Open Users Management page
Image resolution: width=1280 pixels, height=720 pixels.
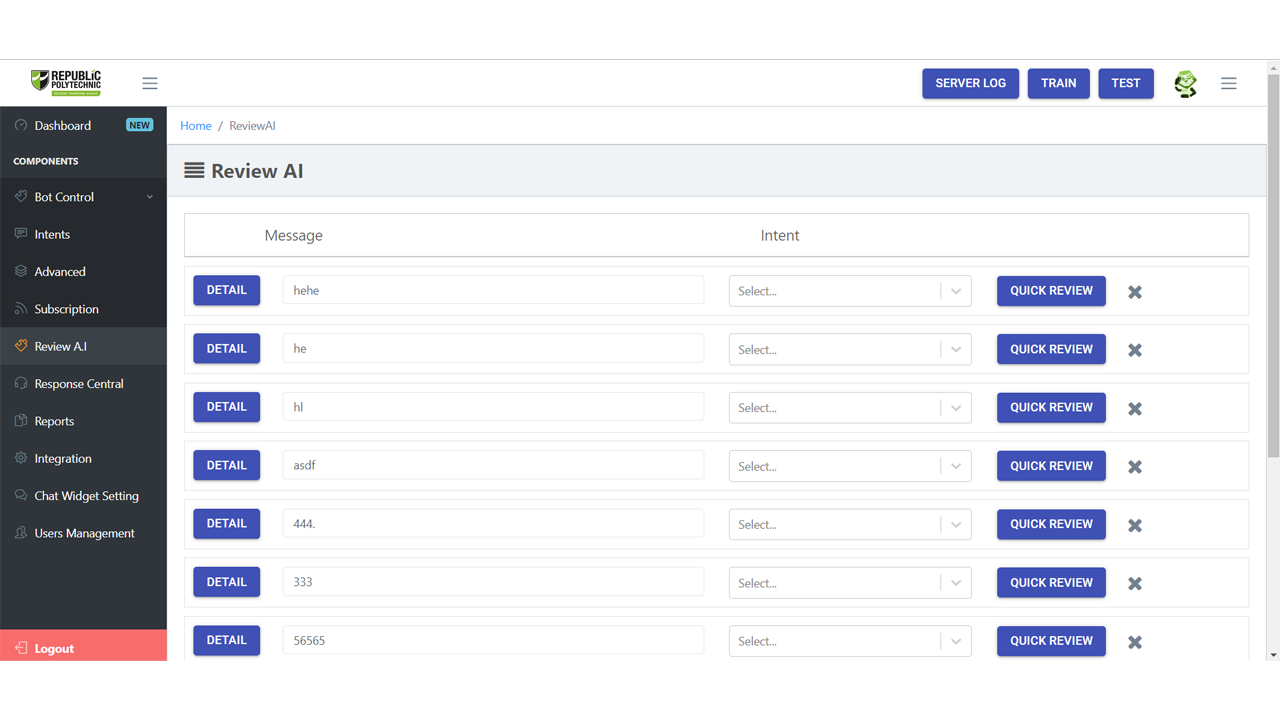(x=84, y=533)
